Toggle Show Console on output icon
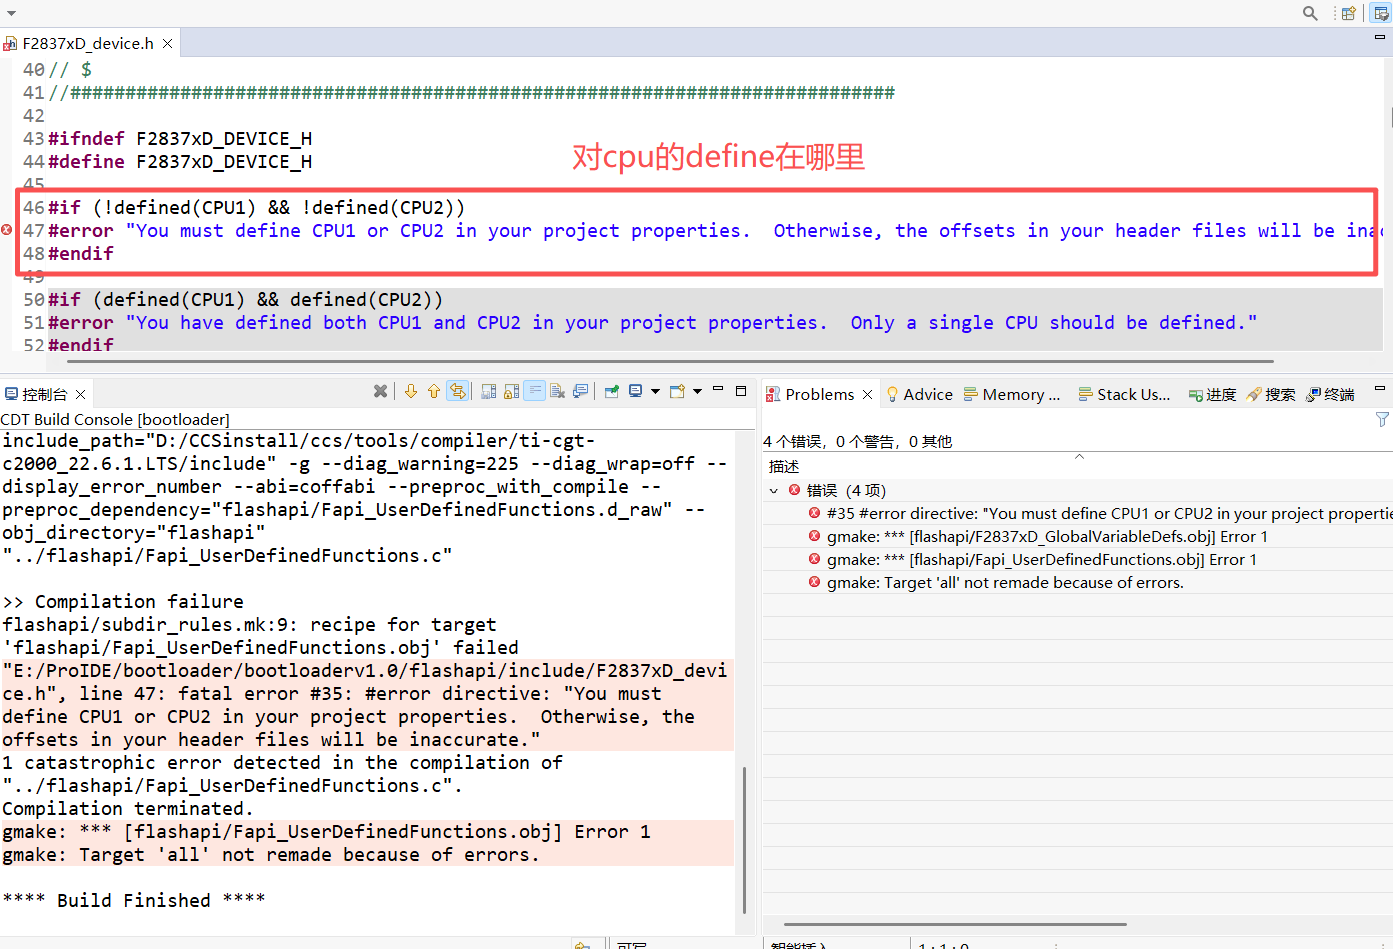1393x949 pixels. click(535, 391)
